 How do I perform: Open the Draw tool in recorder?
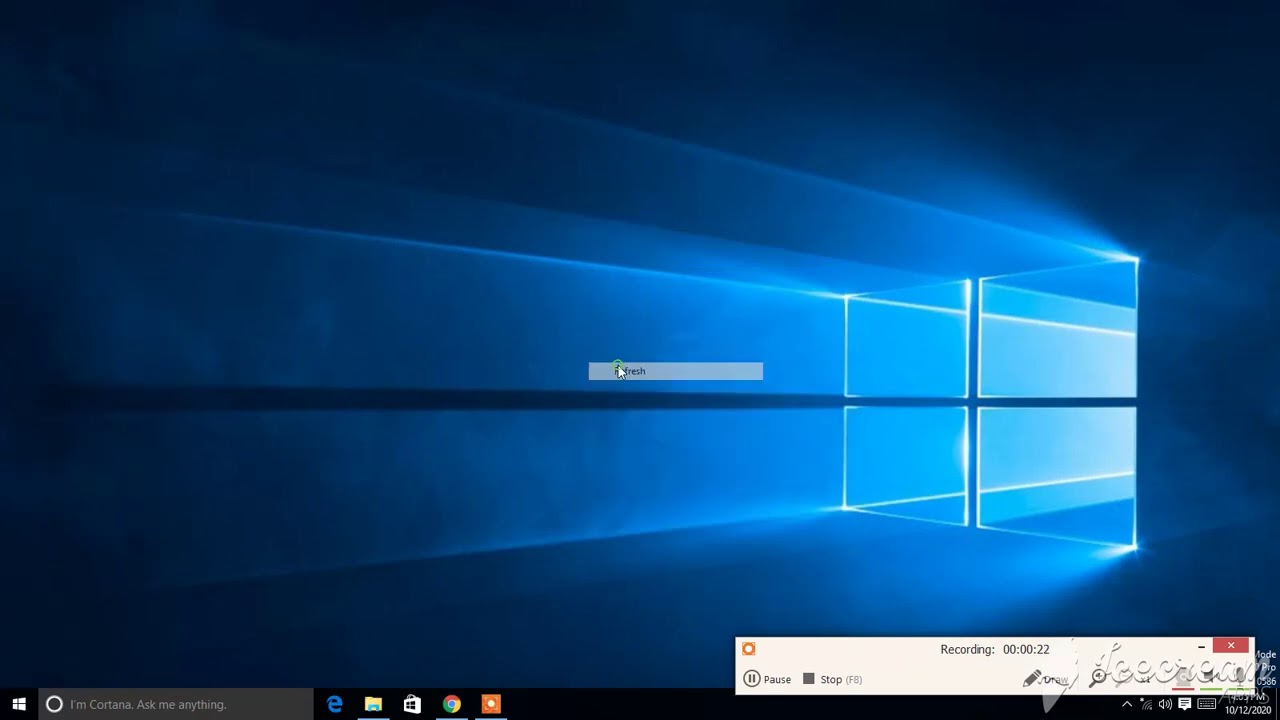(x=1046, y=679)
